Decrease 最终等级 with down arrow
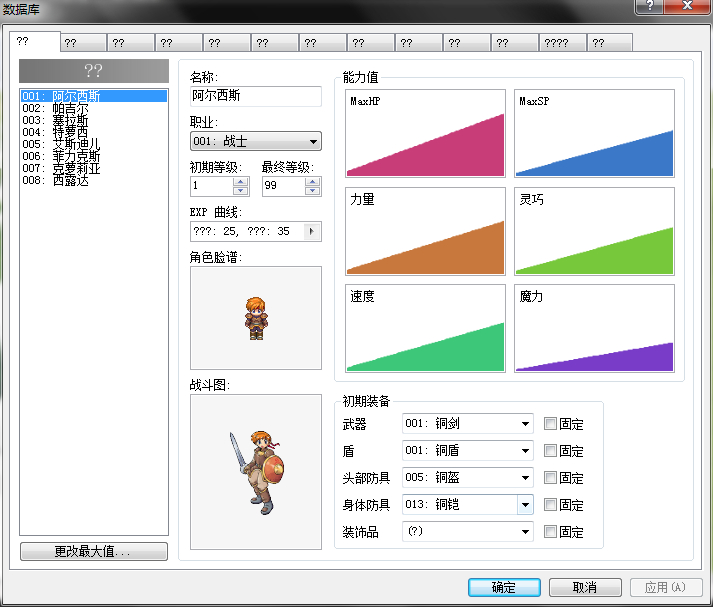Viewport: 713px width, 607px height. point(312,191)
